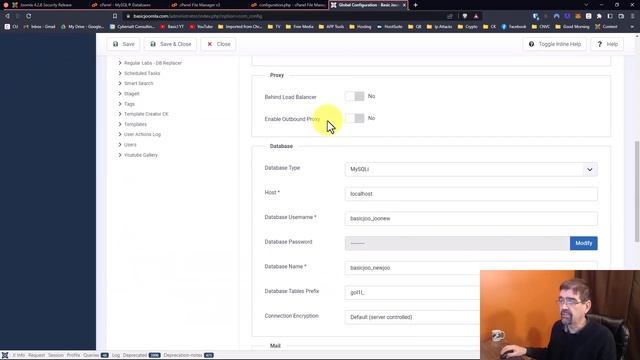The width and height of the screenshot is (640, 360).
Task: Toggle the Enable Outbound Proxy switch
Action: pyautogui.click(x=354, y=118)
